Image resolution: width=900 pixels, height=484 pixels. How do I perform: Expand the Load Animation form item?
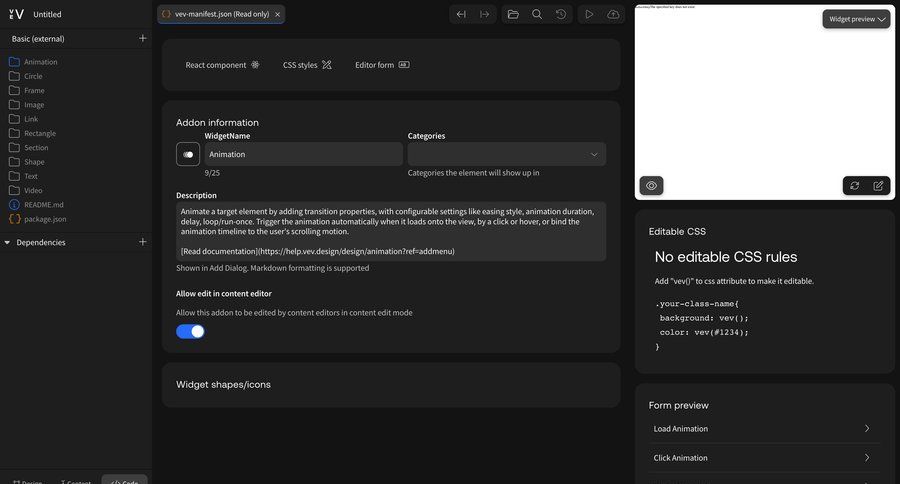coord(764,428)
